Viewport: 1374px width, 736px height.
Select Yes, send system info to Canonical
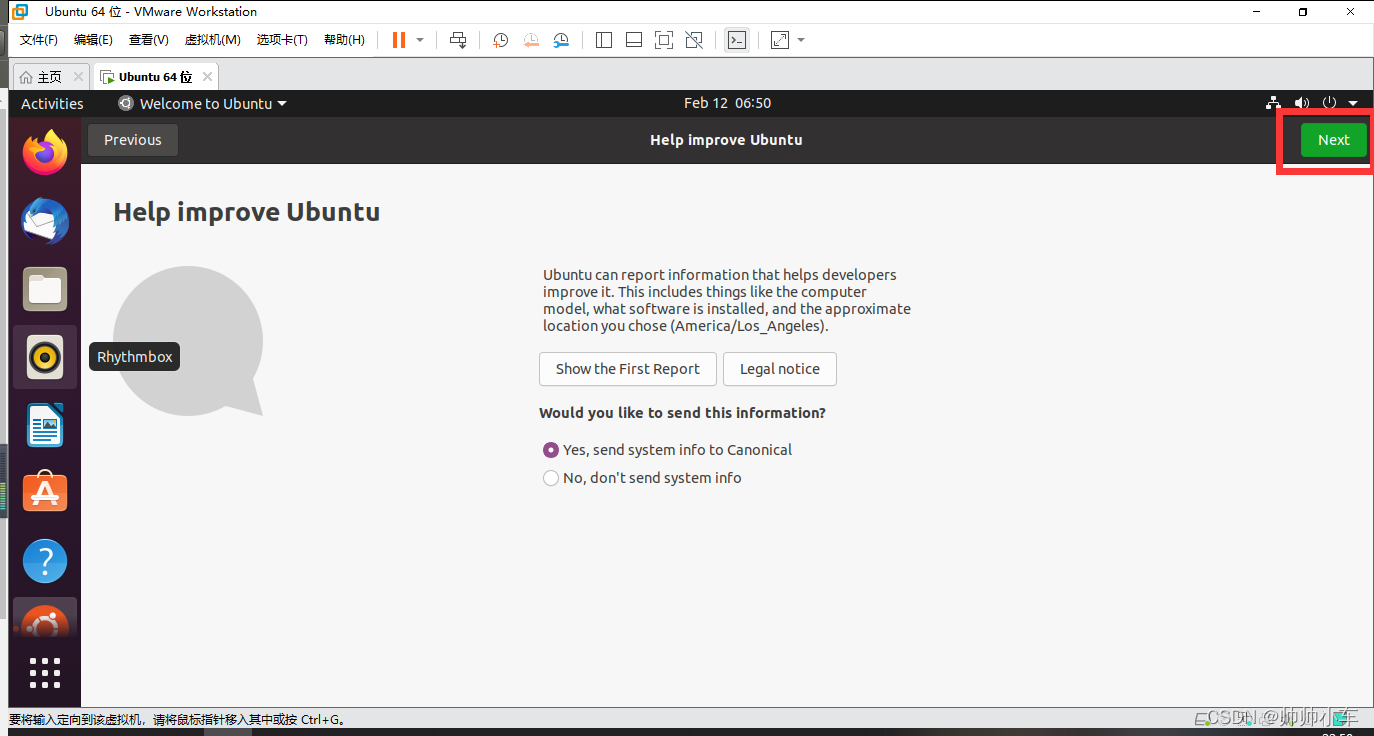667,450
